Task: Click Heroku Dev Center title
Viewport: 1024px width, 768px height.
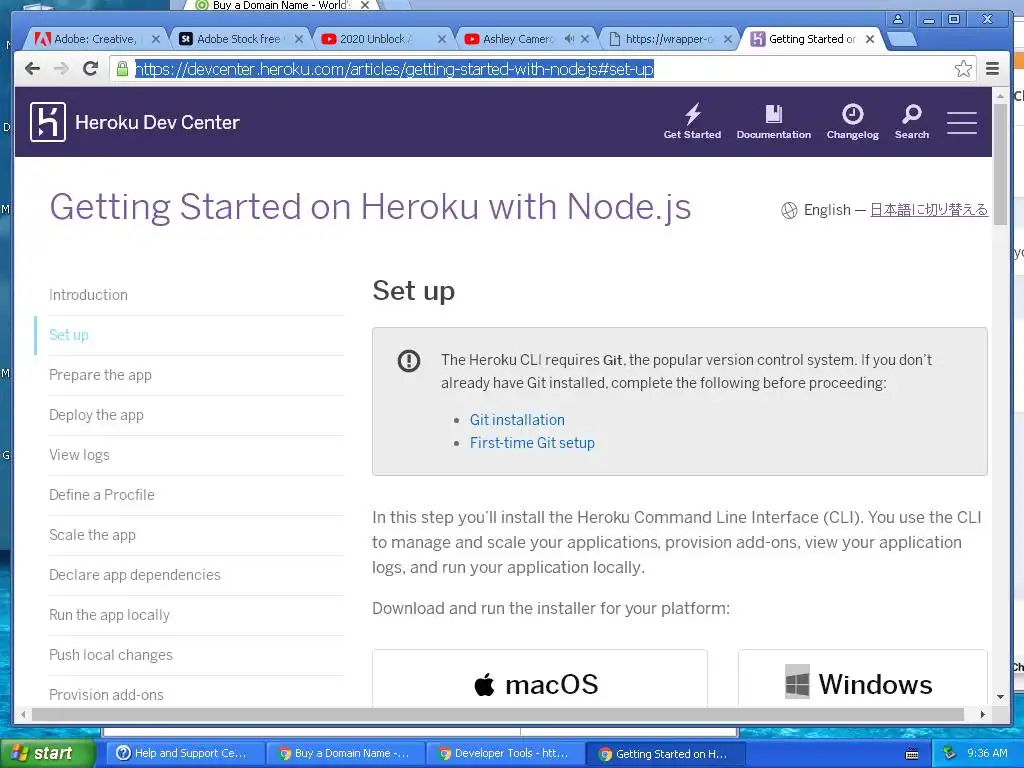Action: [x=157, y=122]
